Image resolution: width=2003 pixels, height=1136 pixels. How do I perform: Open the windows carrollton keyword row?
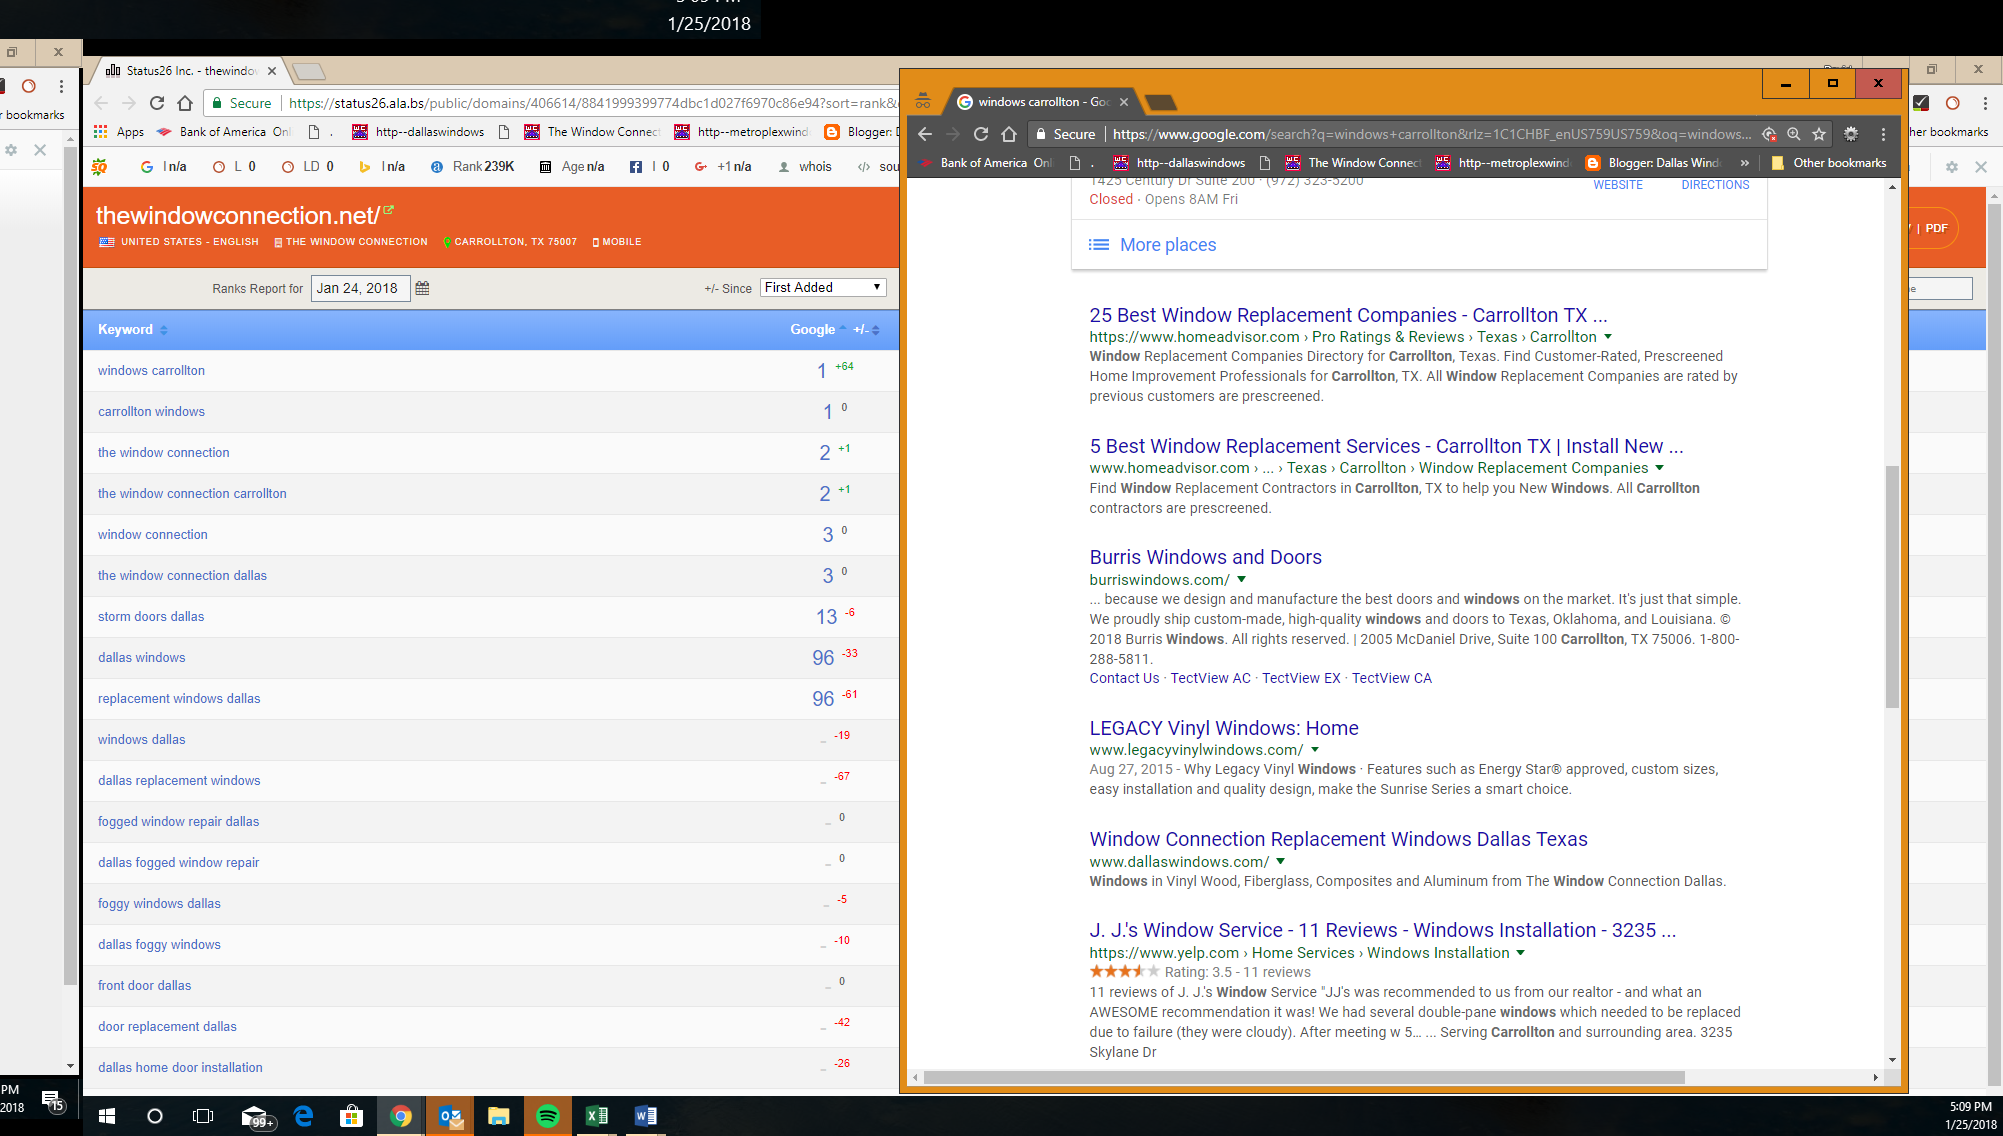click(x=151, y=370)
